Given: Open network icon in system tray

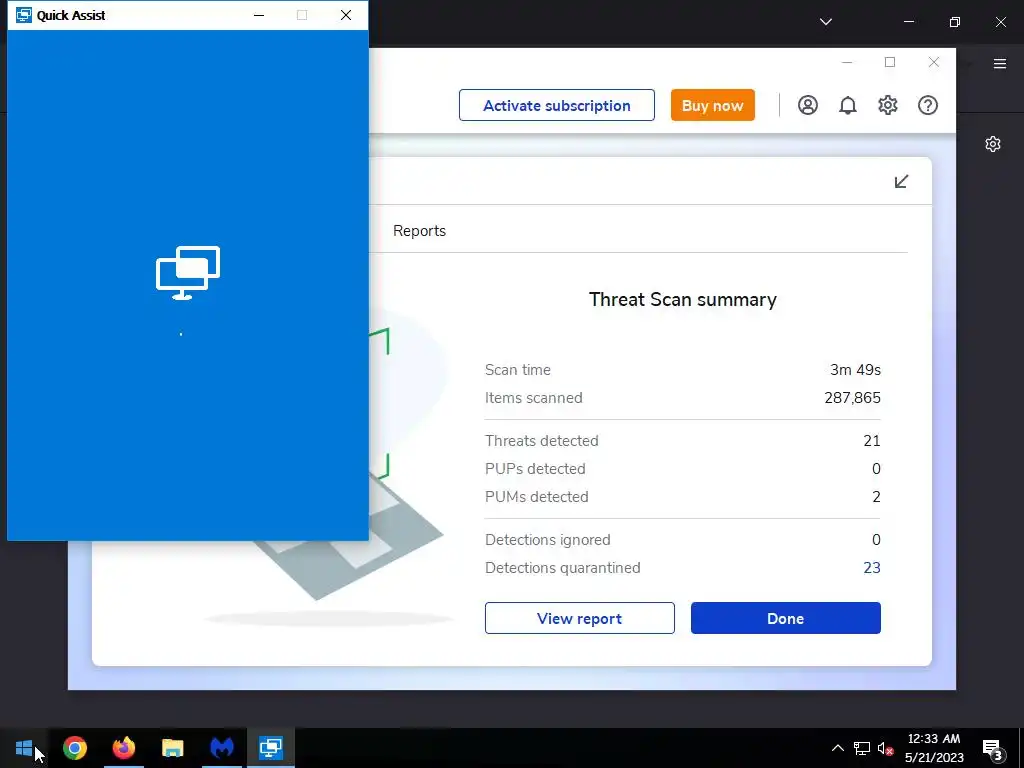Looking at the screenshot, I should [x=861, y=748].
